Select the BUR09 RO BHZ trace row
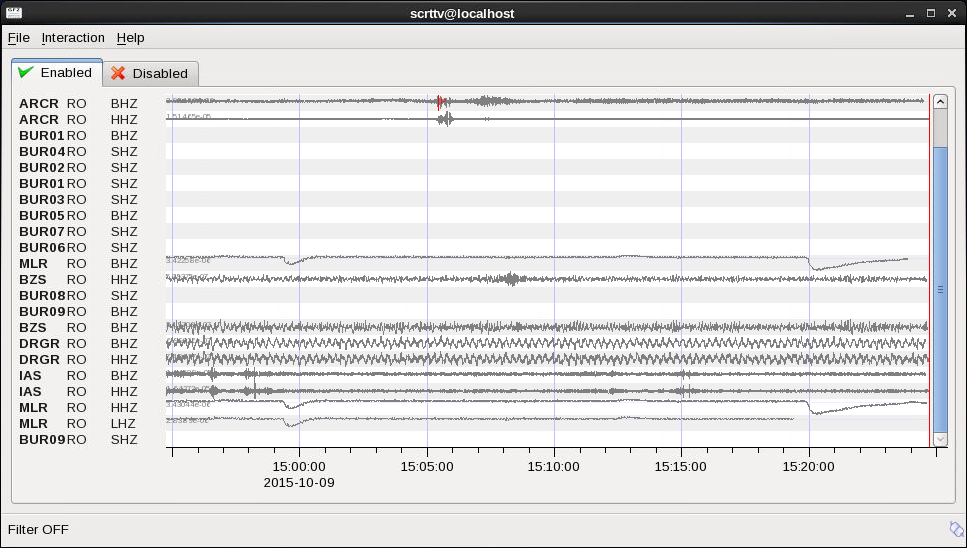Screen dimensions: 967x548 coord(474,311)
